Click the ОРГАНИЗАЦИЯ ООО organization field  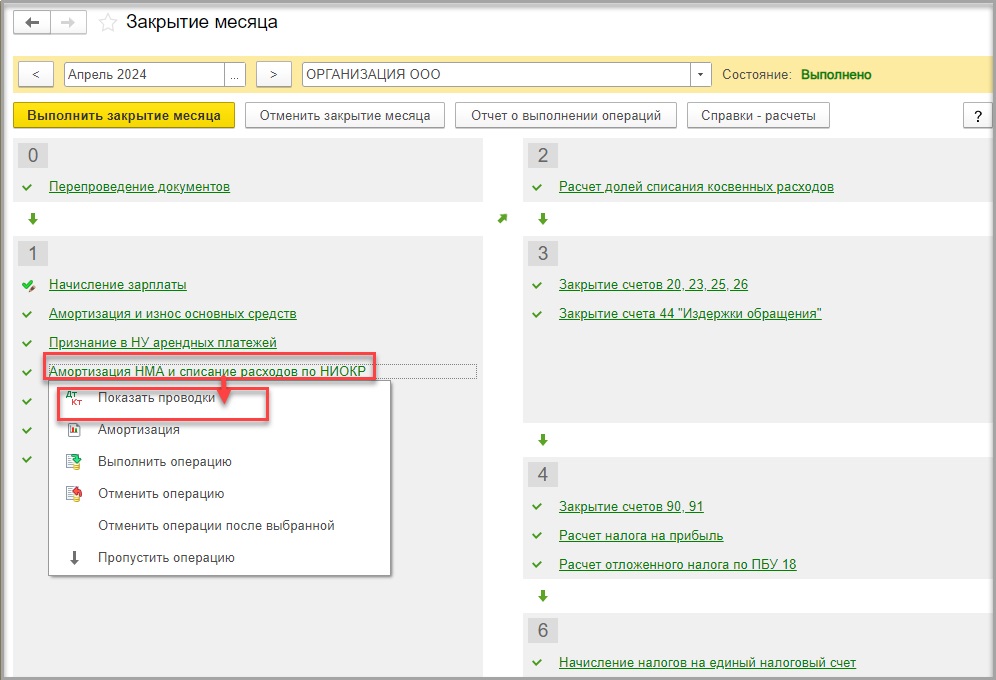[496, 74]
